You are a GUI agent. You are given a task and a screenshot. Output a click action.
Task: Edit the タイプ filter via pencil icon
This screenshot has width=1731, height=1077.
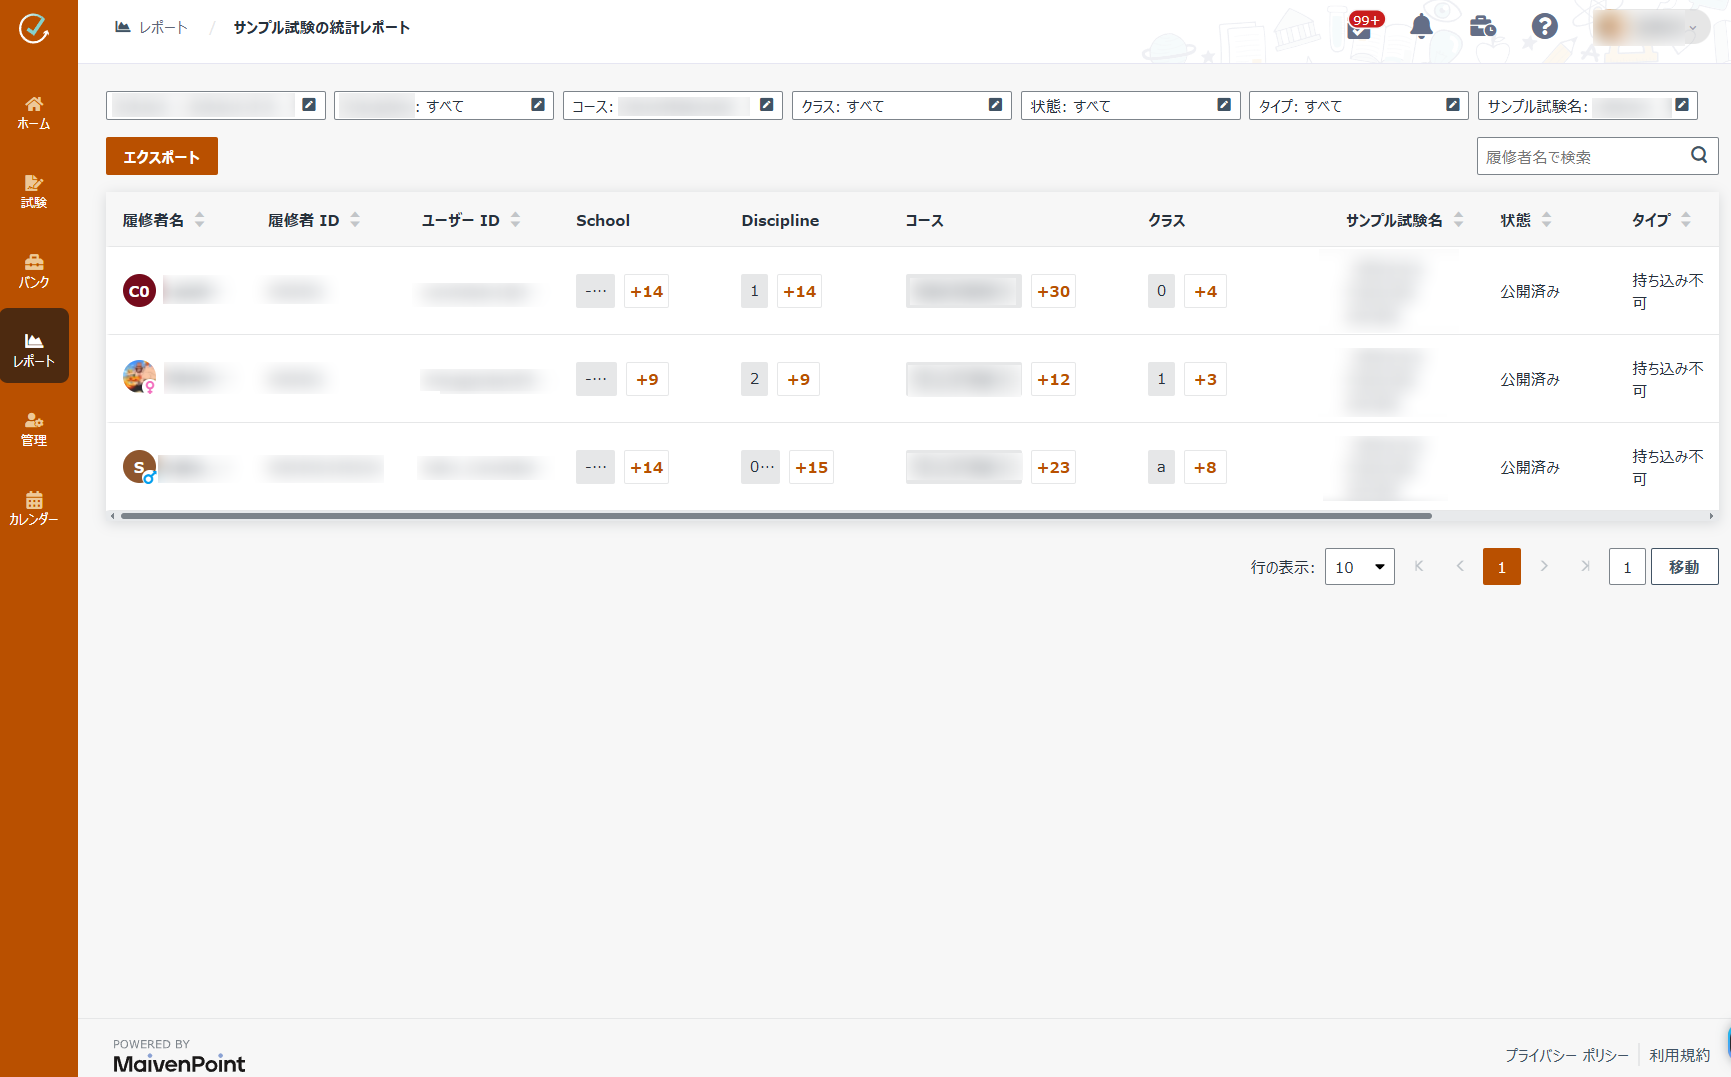click(x=1453, y=105)
